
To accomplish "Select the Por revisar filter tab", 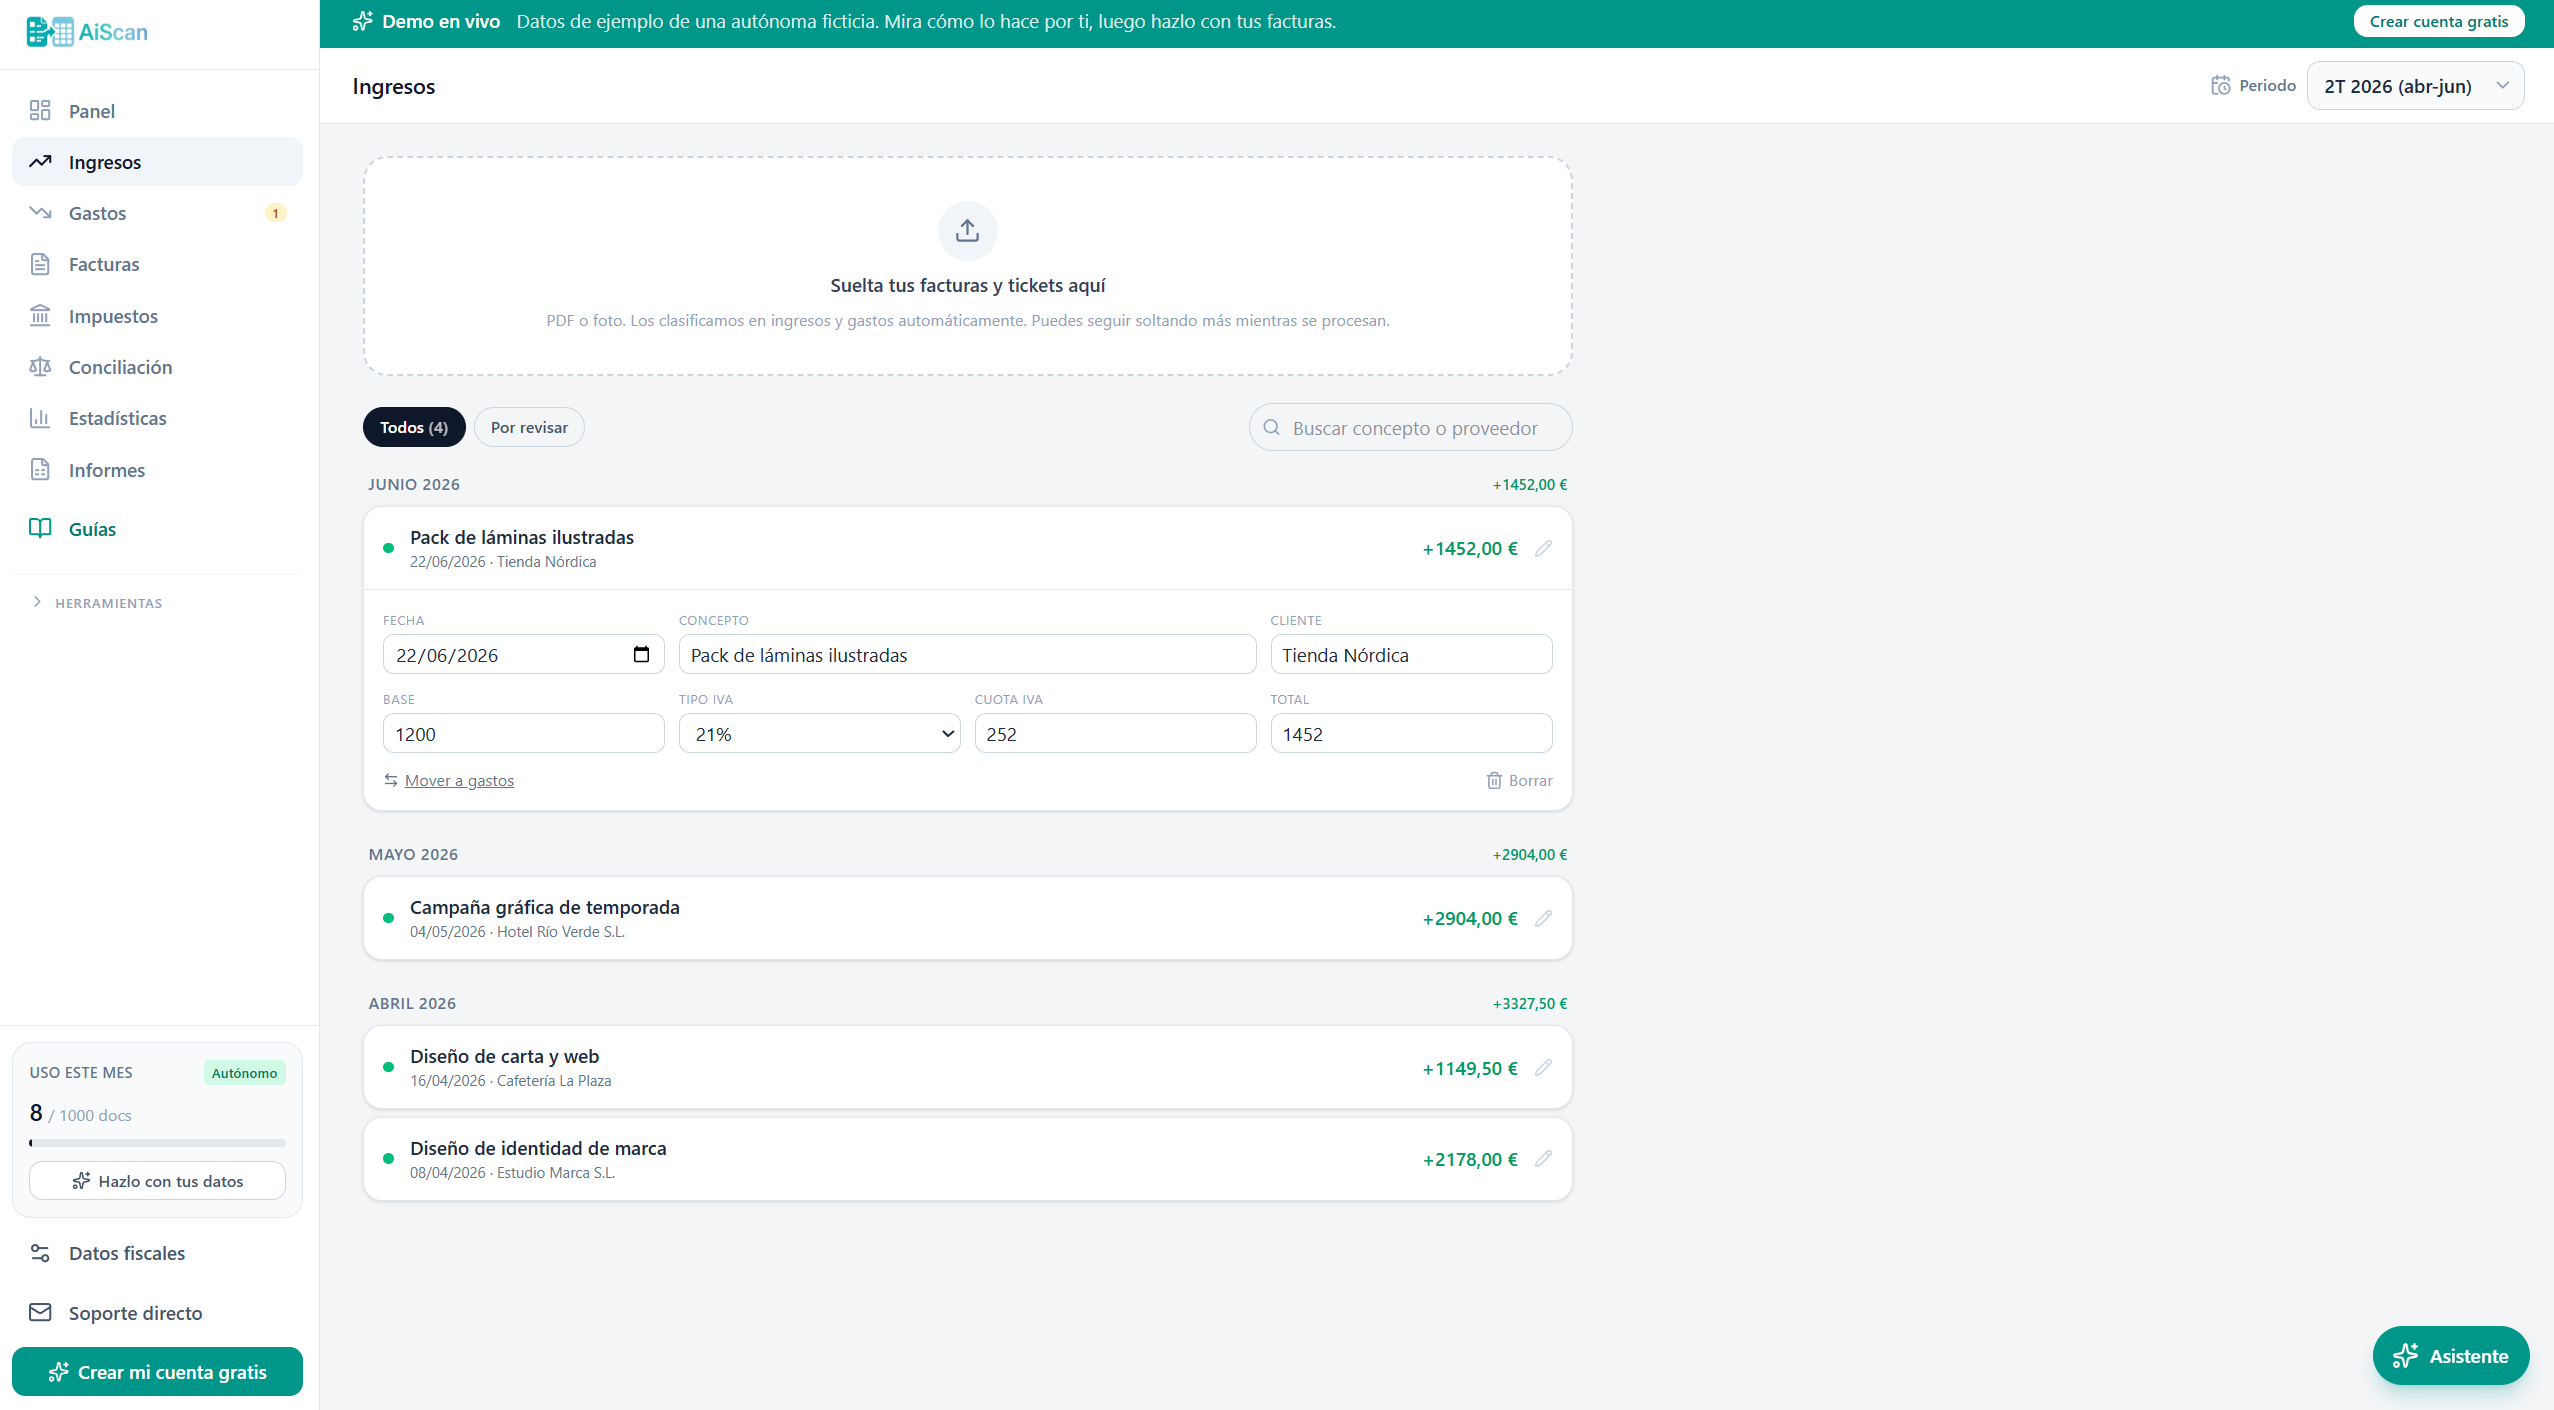I will click(x=529, y=427).
